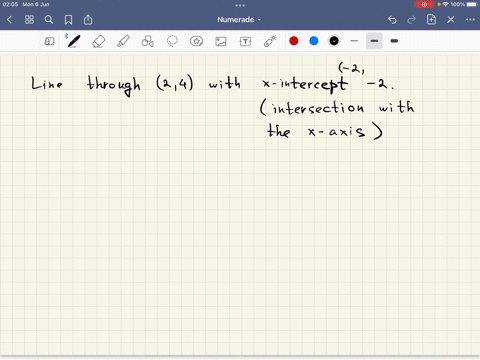Expand the Numerade notebook title dropdown
Screen dimensions: 480x360
[x=239, y=20]
